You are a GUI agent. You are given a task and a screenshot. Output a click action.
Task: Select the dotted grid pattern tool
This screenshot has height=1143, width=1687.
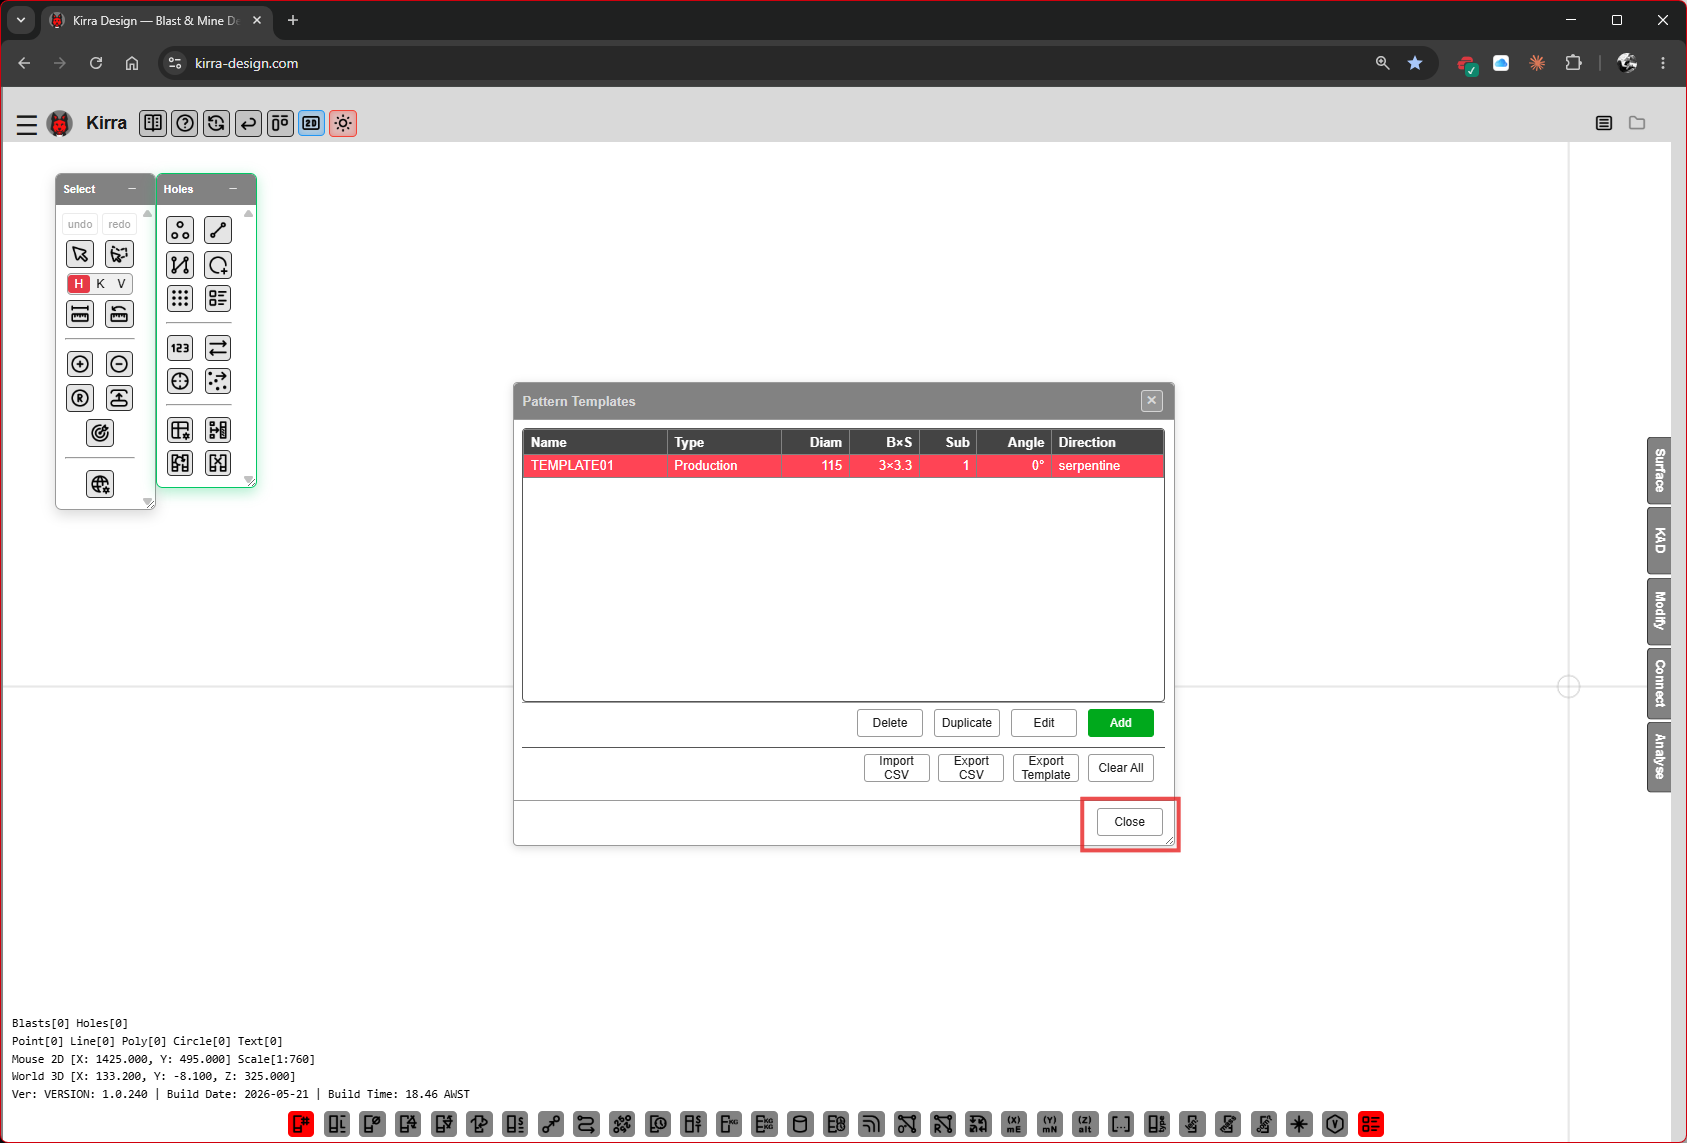[x=180, y=298]
